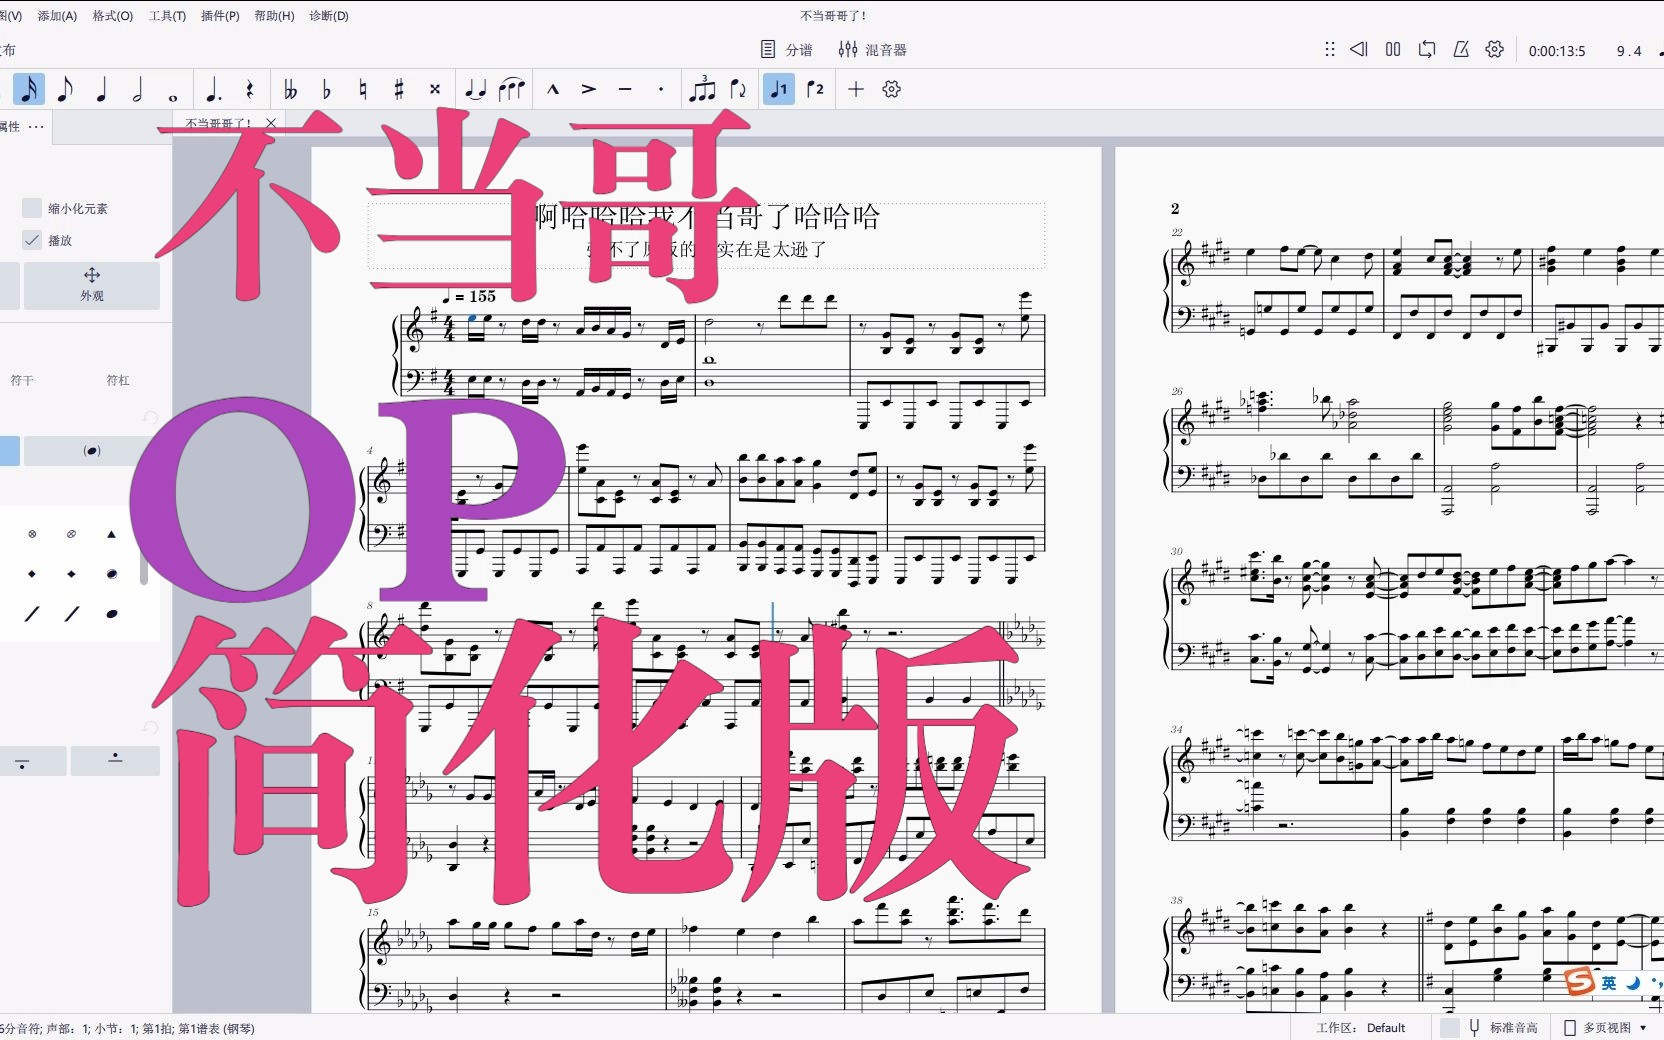Rewind playback to the start
This screenshot has width=1664, height=1040.
click(x=1359, y=49)
